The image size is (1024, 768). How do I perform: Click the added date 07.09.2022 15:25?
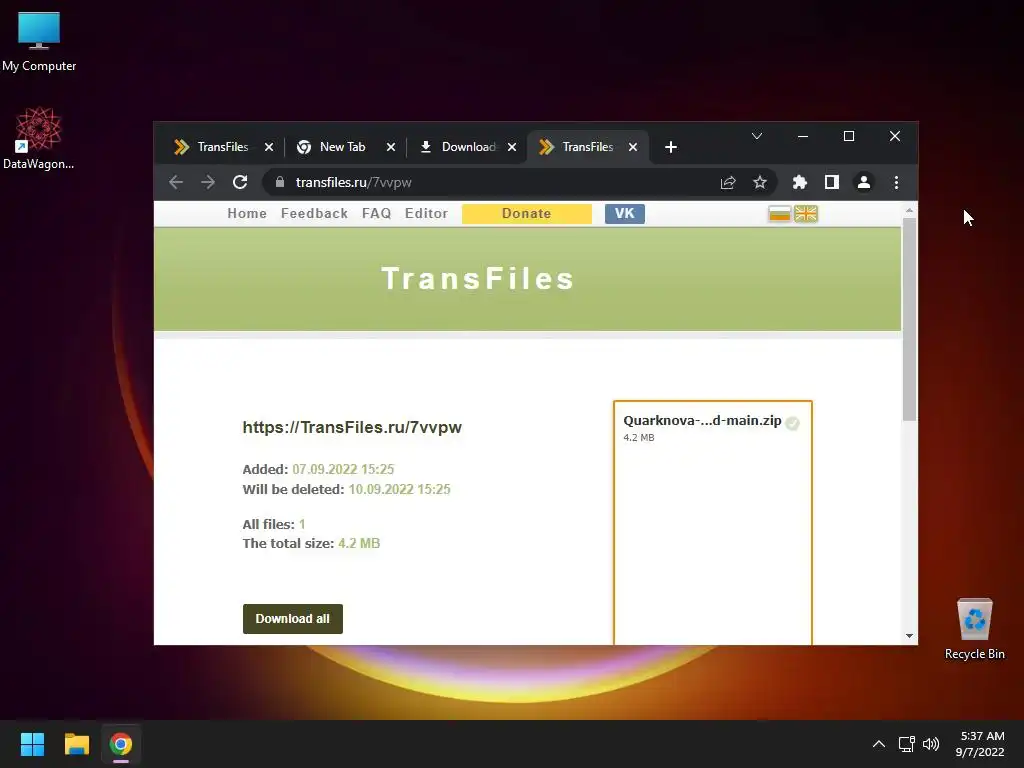pyautogui.click(x=343, y=470)
